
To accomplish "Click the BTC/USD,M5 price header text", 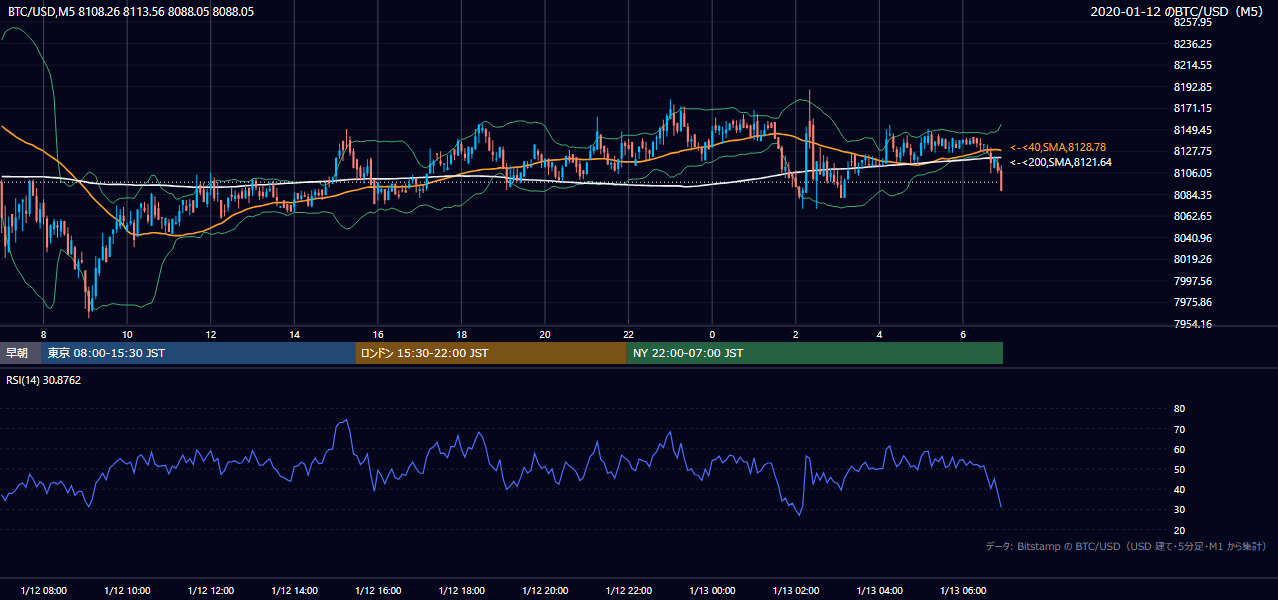I will click(131, 12).
